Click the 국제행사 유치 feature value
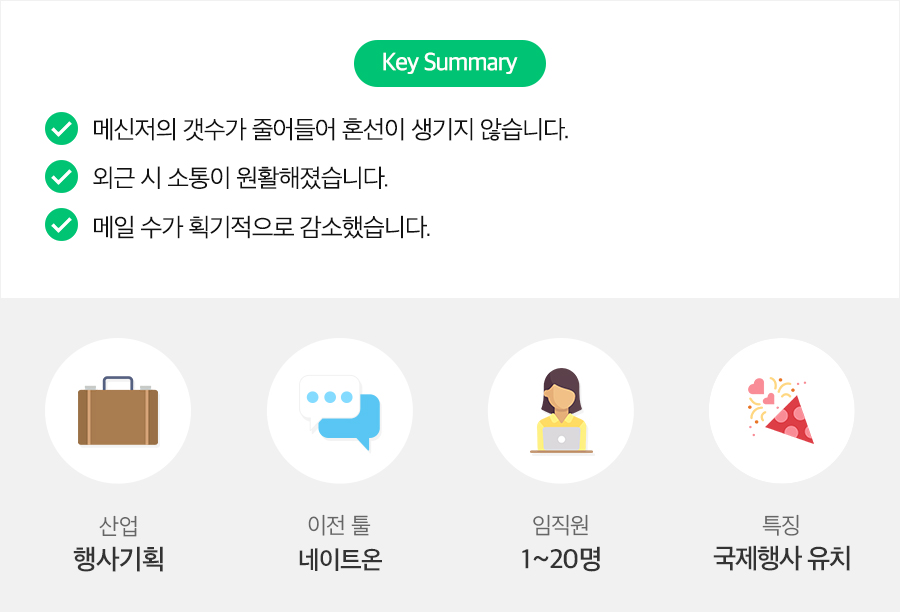The height and width of the screenshot is (612, 900). pos(782,558)
